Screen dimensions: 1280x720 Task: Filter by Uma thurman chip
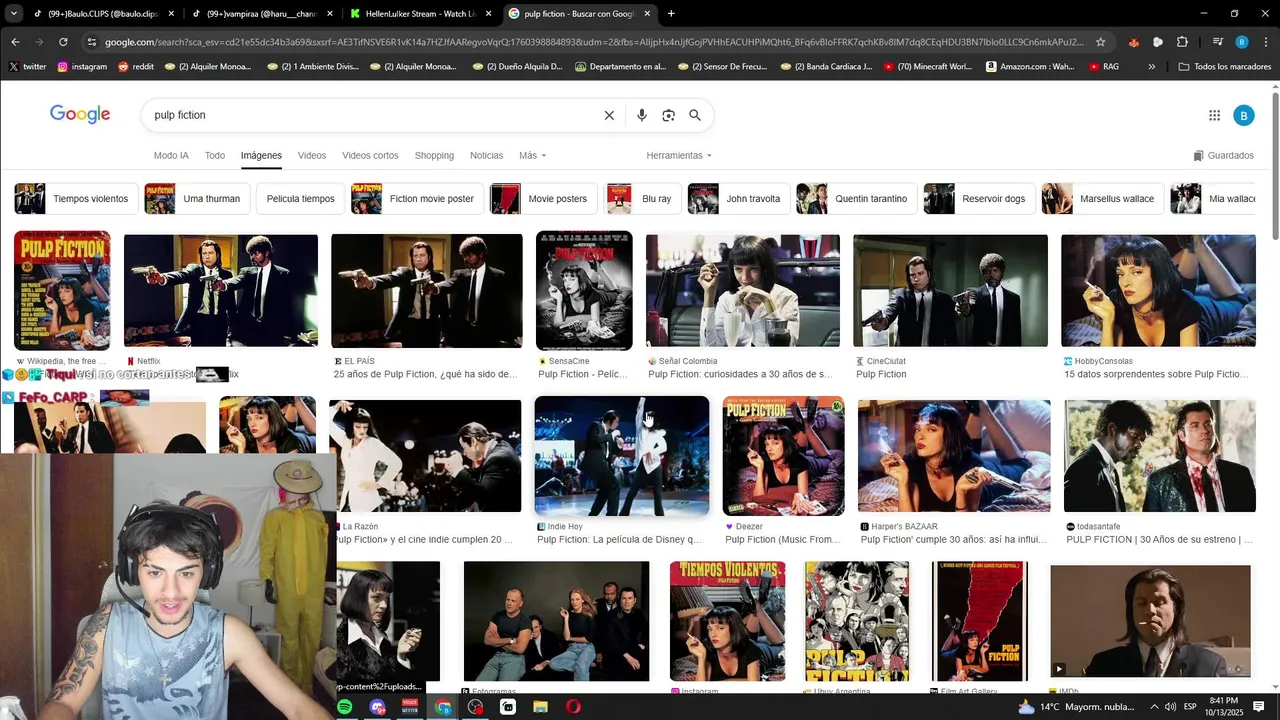(x=196, y=199)
